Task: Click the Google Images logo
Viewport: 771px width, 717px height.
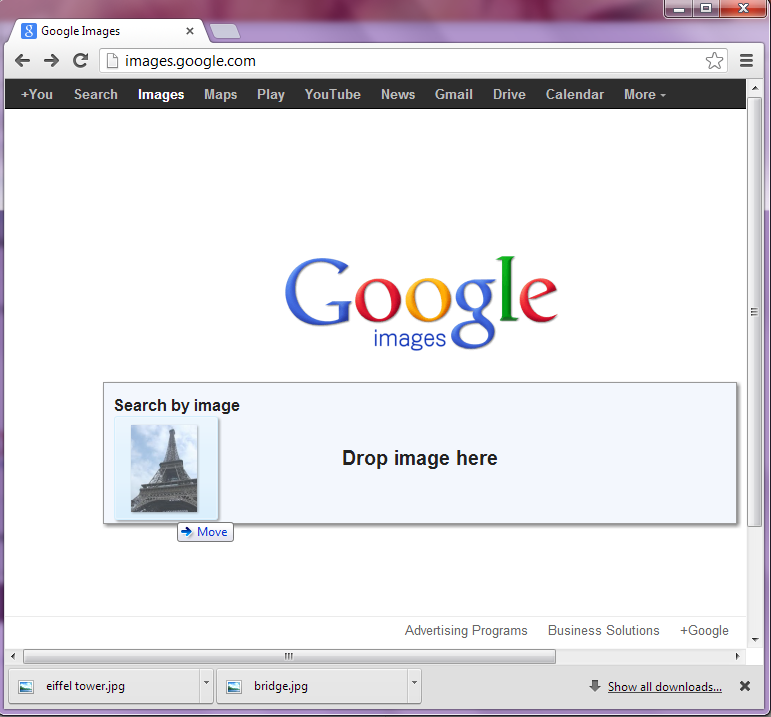Action: pos(421,302)
